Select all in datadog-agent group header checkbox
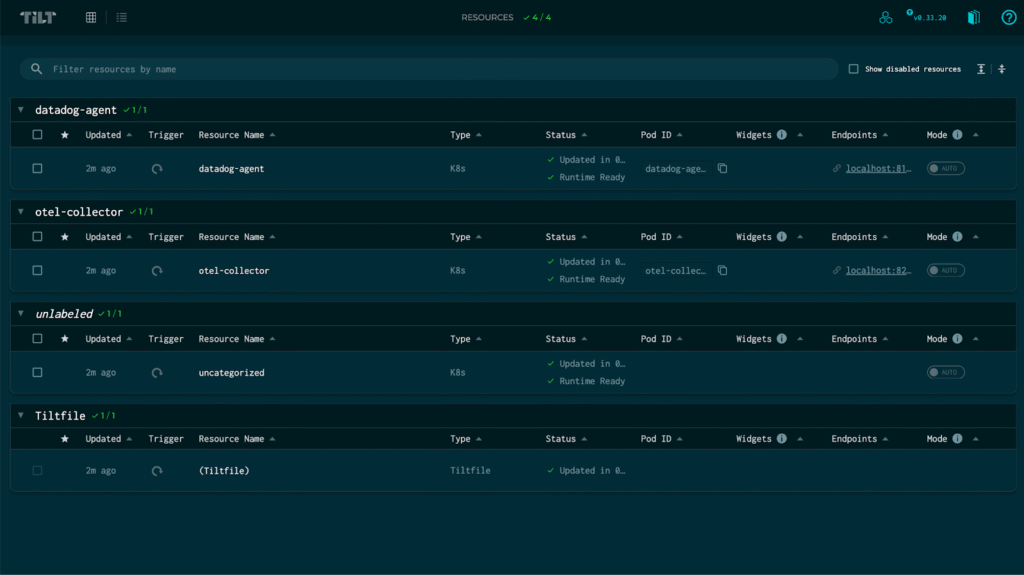Image resolution: width=1024 pixels, height=575 pixels. pos(37,135)
